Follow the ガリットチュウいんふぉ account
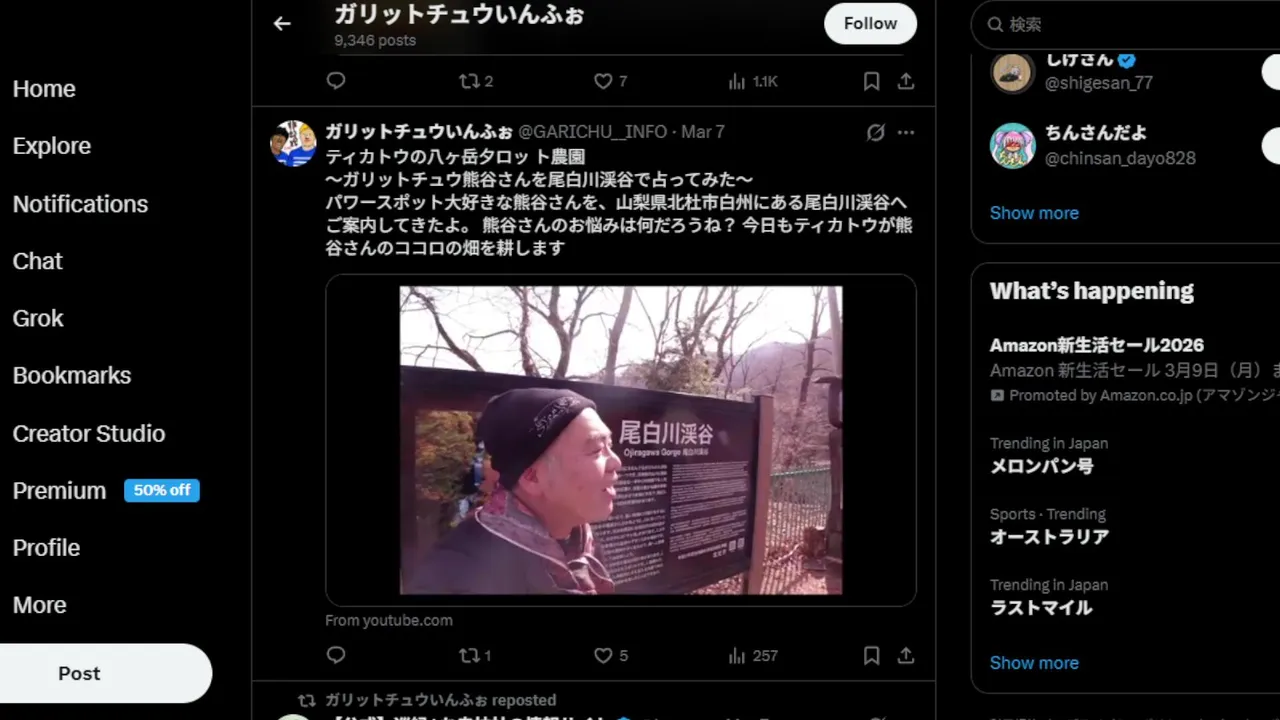 coord(870,24)
